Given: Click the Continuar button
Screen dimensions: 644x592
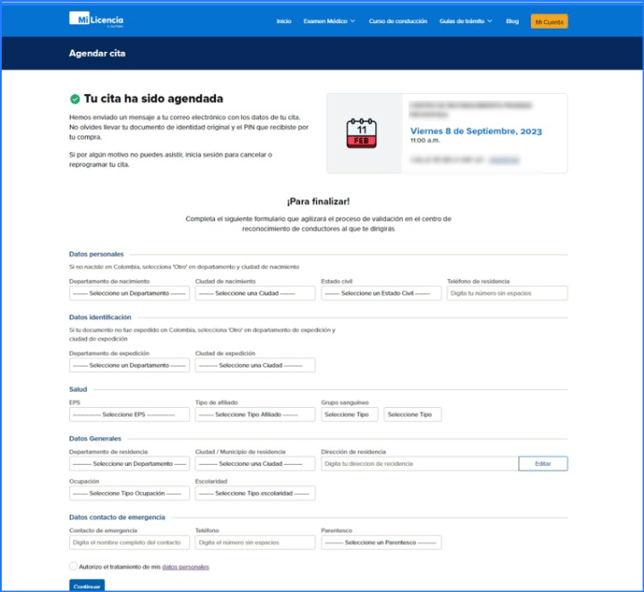Looking at the screenshot, I should 87,585.
